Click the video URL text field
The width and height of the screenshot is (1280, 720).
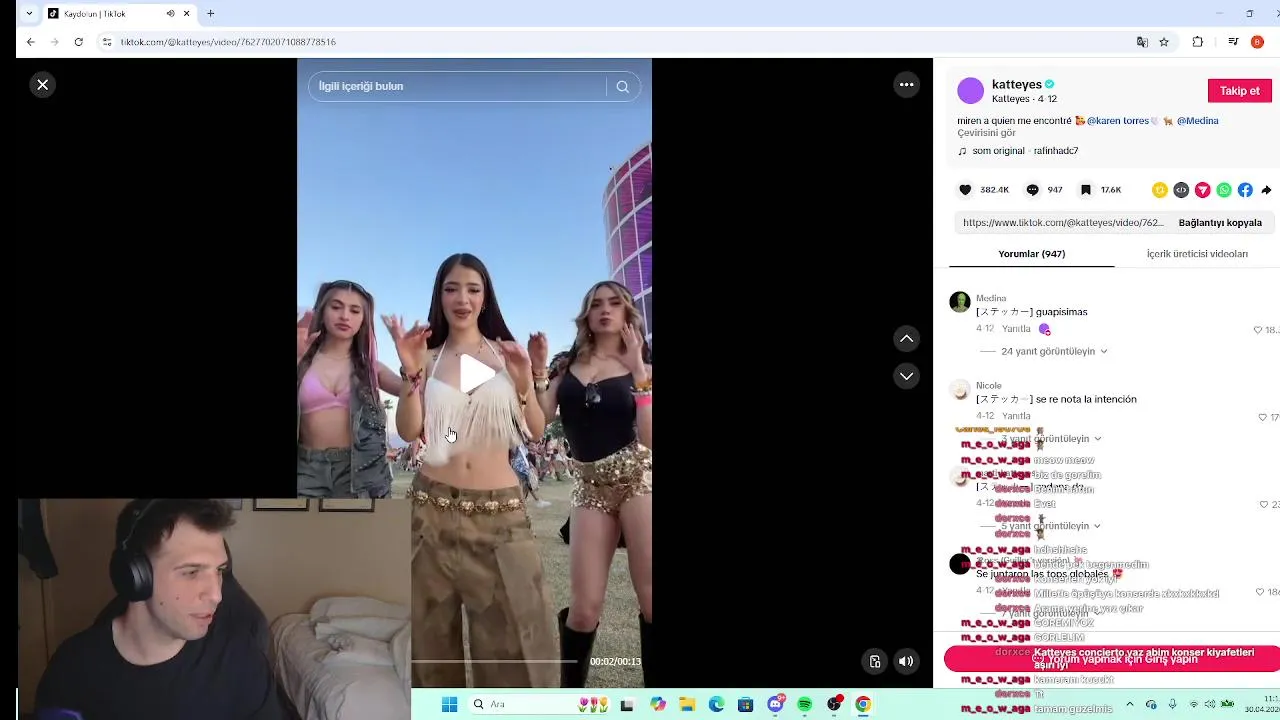tap(1062, 223)
